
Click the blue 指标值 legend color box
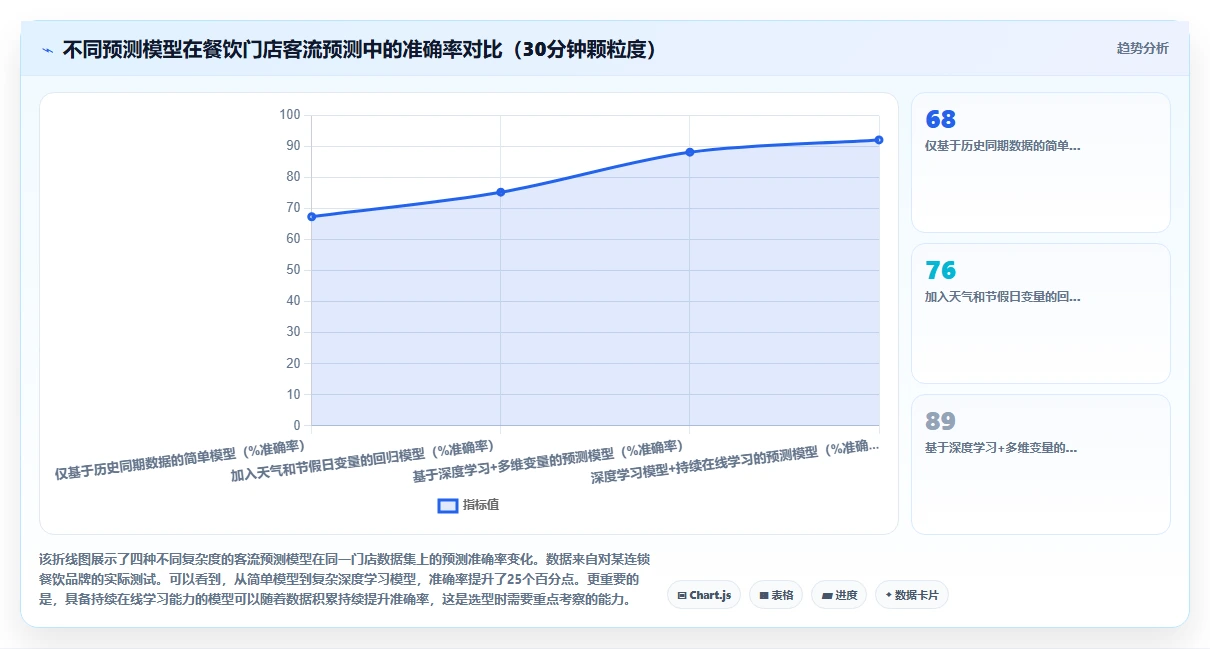448,505
